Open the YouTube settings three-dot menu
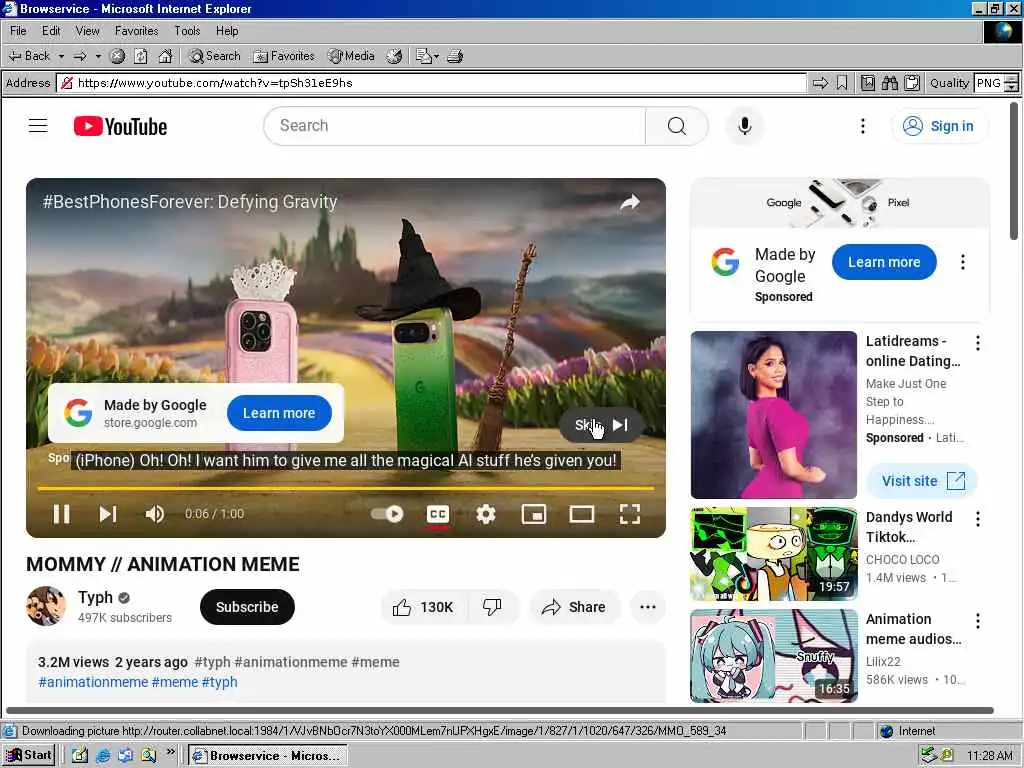Image resolution: width=1024 pixels, height=768 pixels. click(863, 126)
